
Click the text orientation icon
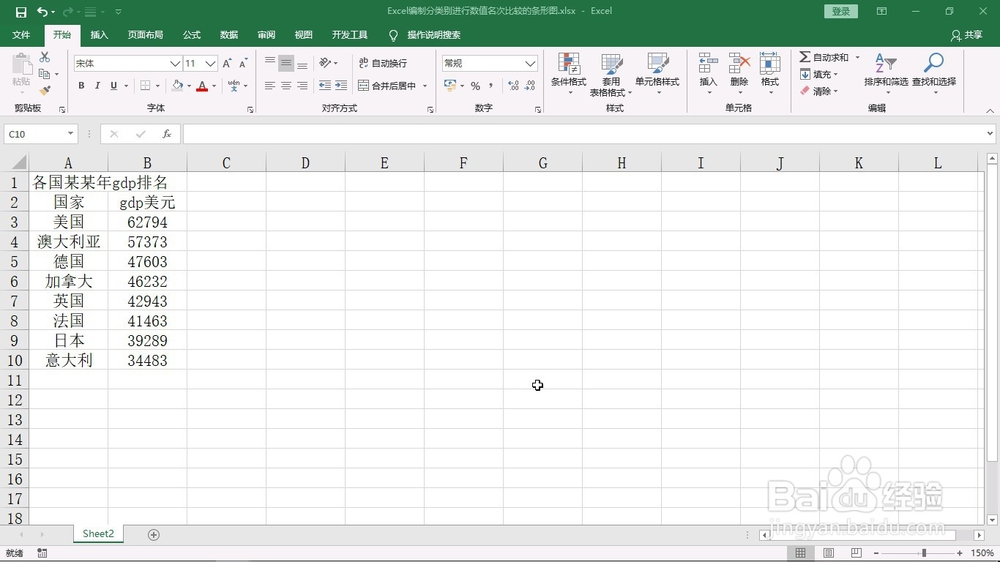pyautogui.click(x=325, y=63)
